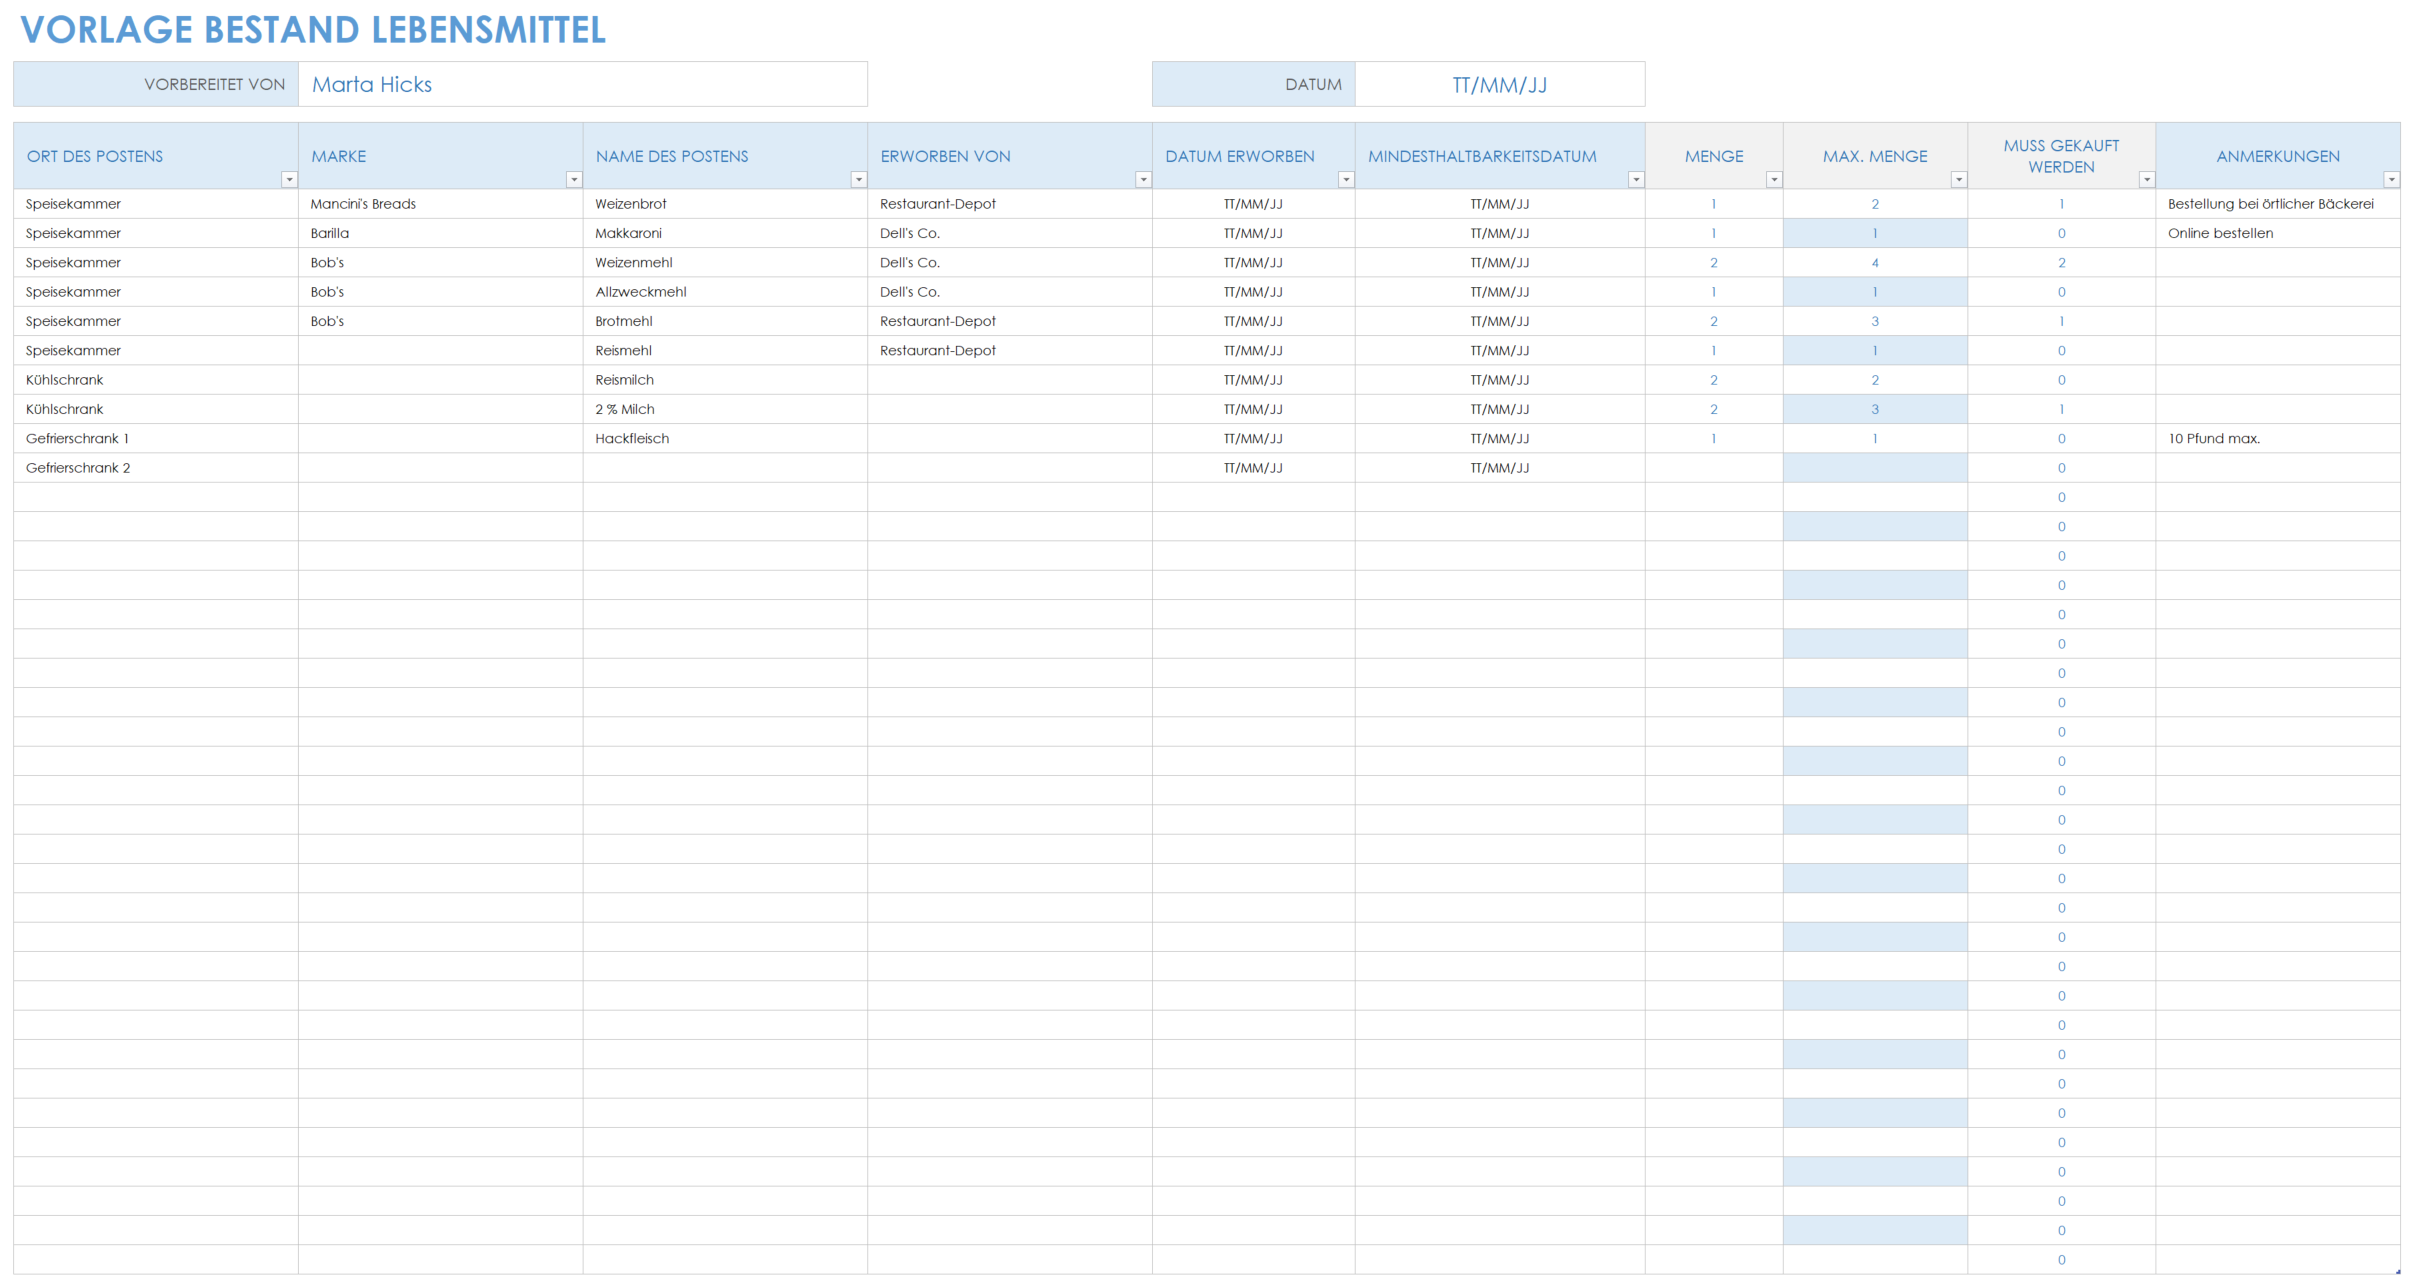Select Restaurant-Depot in the Weizenbrot row
Screen dimensions: 2418x1281
(1010, 204)
